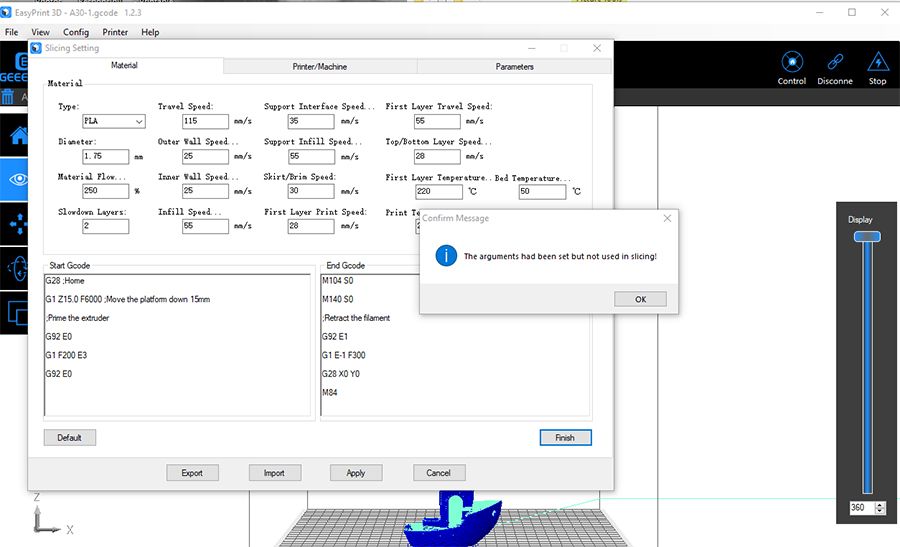The width and height of the screenshot is (900, 547).
Task: Increase the Display value stepper
Action: click(x=880, y=505)
